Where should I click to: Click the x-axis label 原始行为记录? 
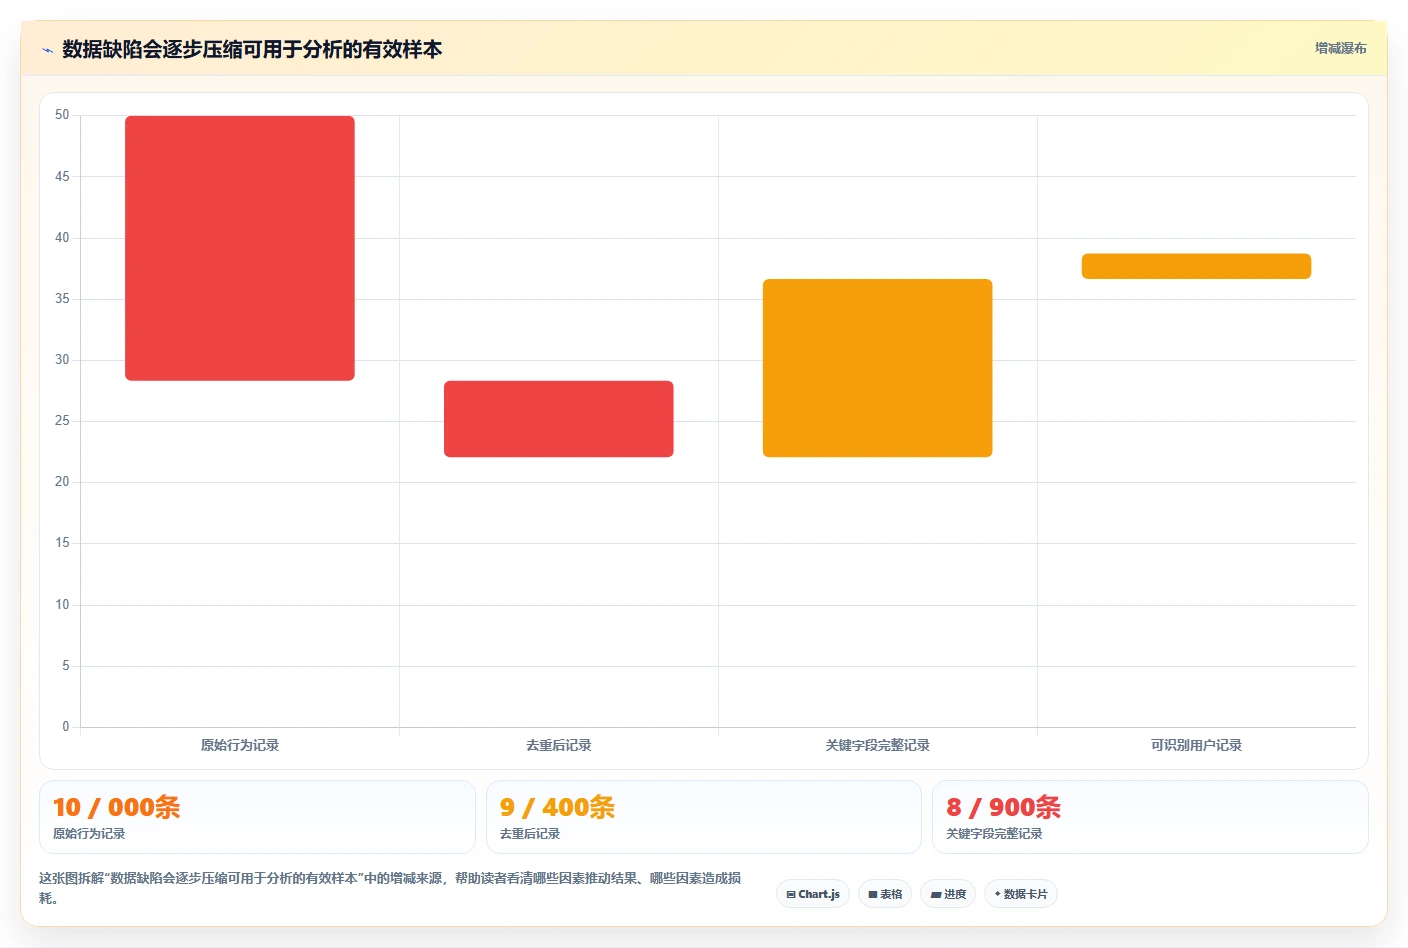point(240,745)
